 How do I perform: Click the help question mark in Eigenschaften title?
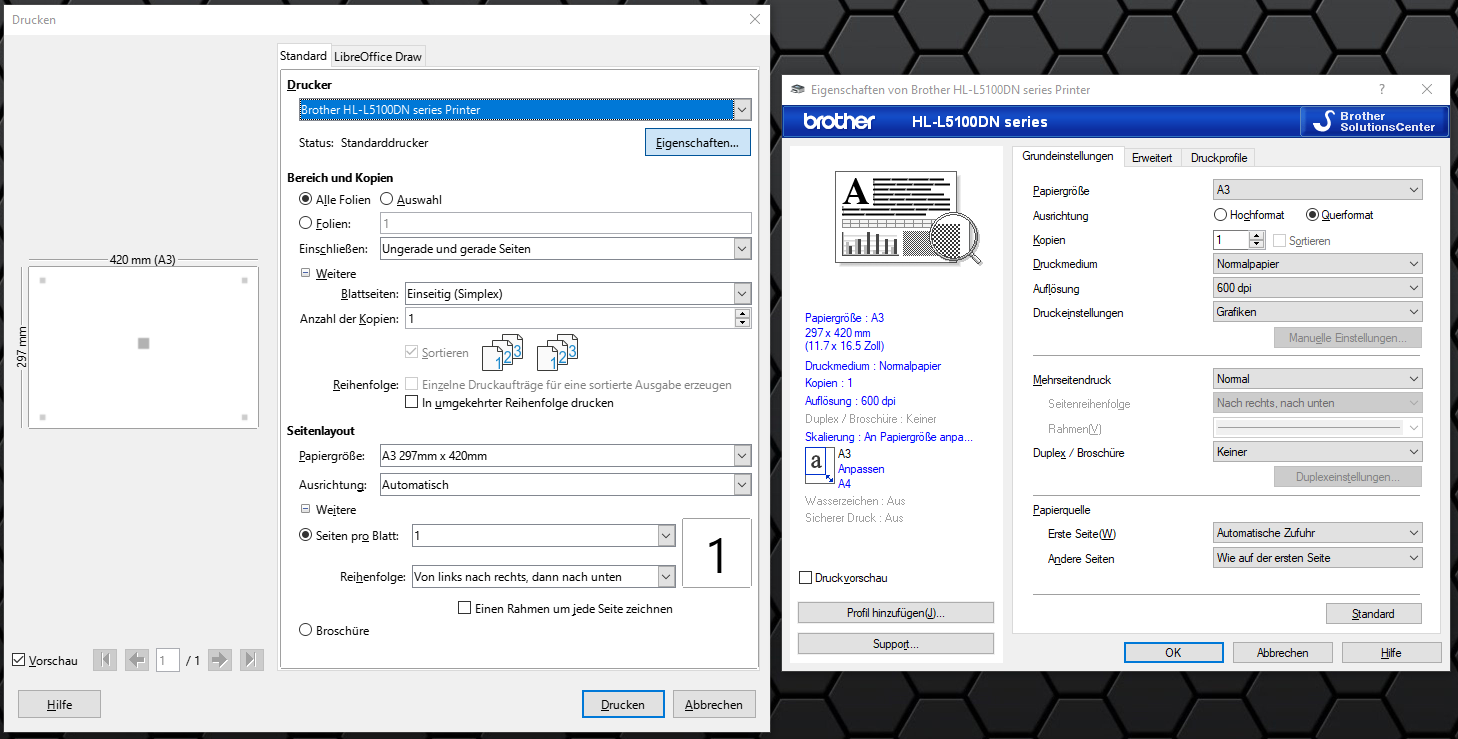tap(1381, 89)
